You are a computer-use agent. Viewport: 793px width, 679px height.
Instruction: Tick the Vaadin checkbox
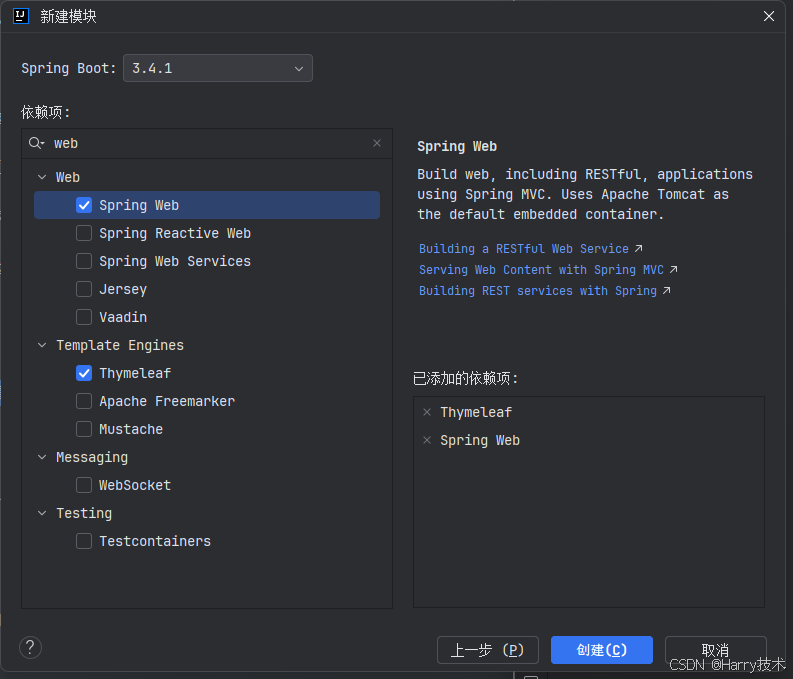84,317
